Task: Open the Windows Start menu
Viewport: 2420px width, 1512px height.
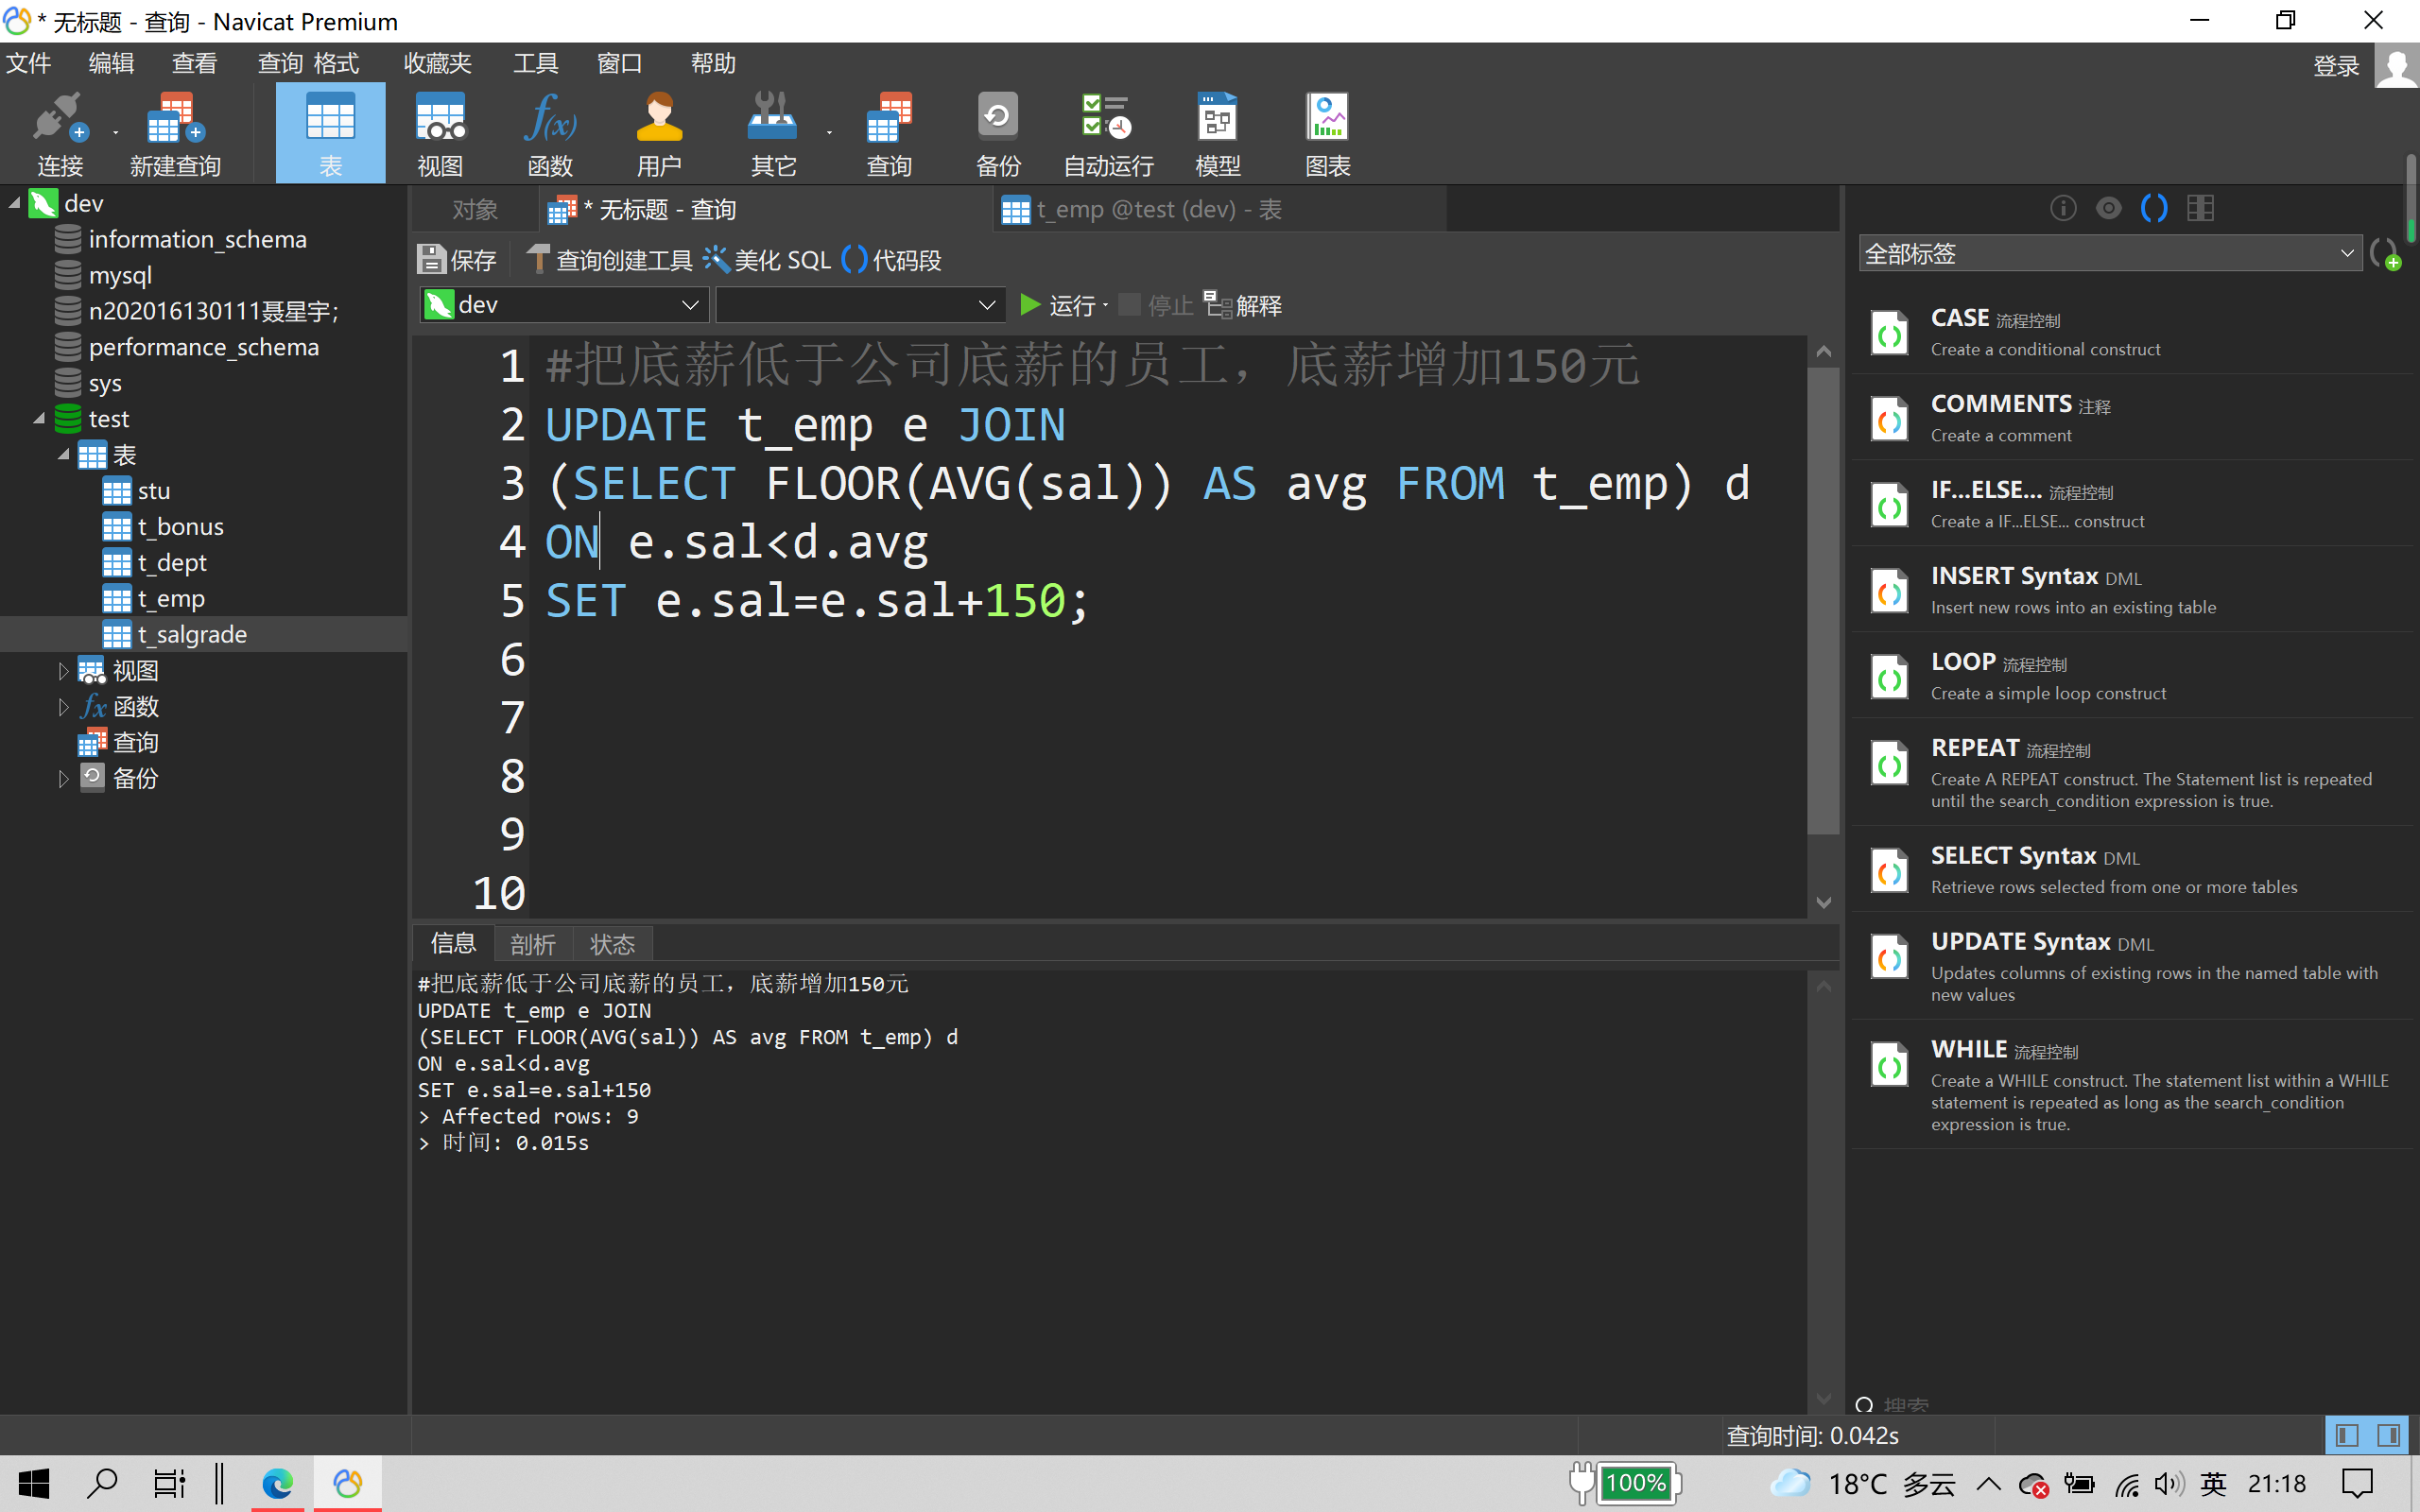Action: point(34,1483)
